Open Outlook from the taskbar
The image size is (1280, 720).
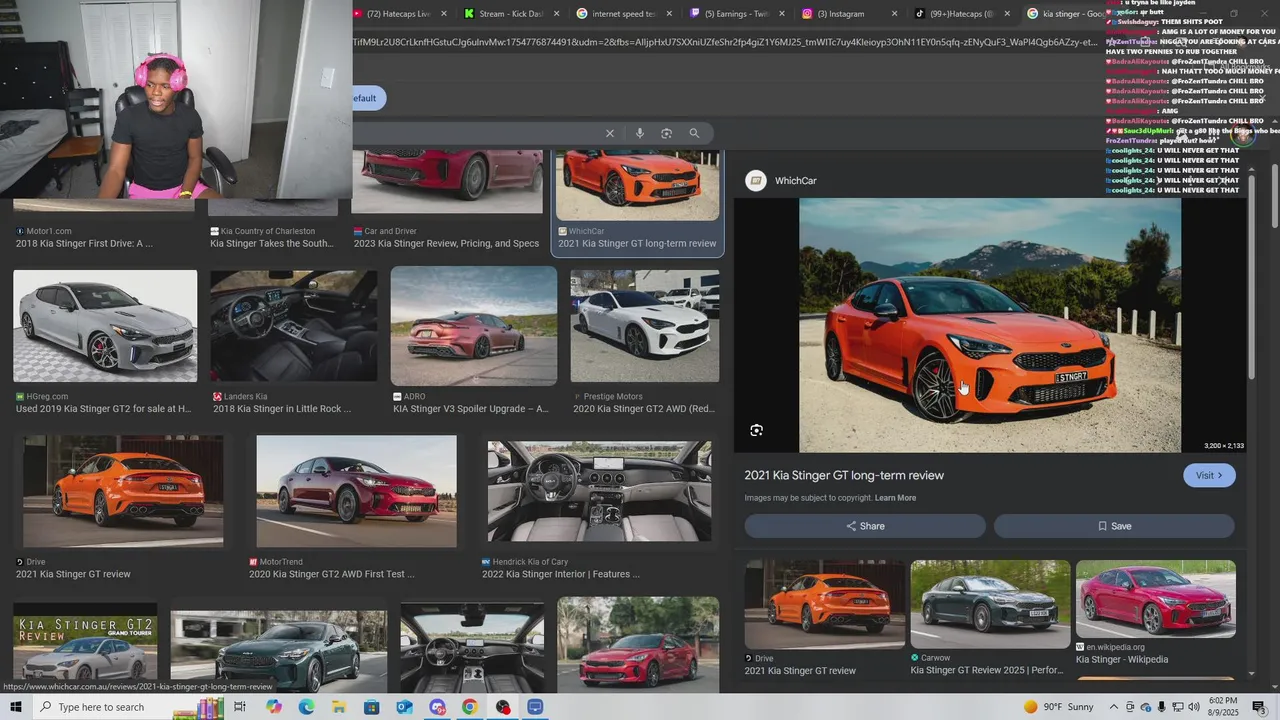pos(404,707)
